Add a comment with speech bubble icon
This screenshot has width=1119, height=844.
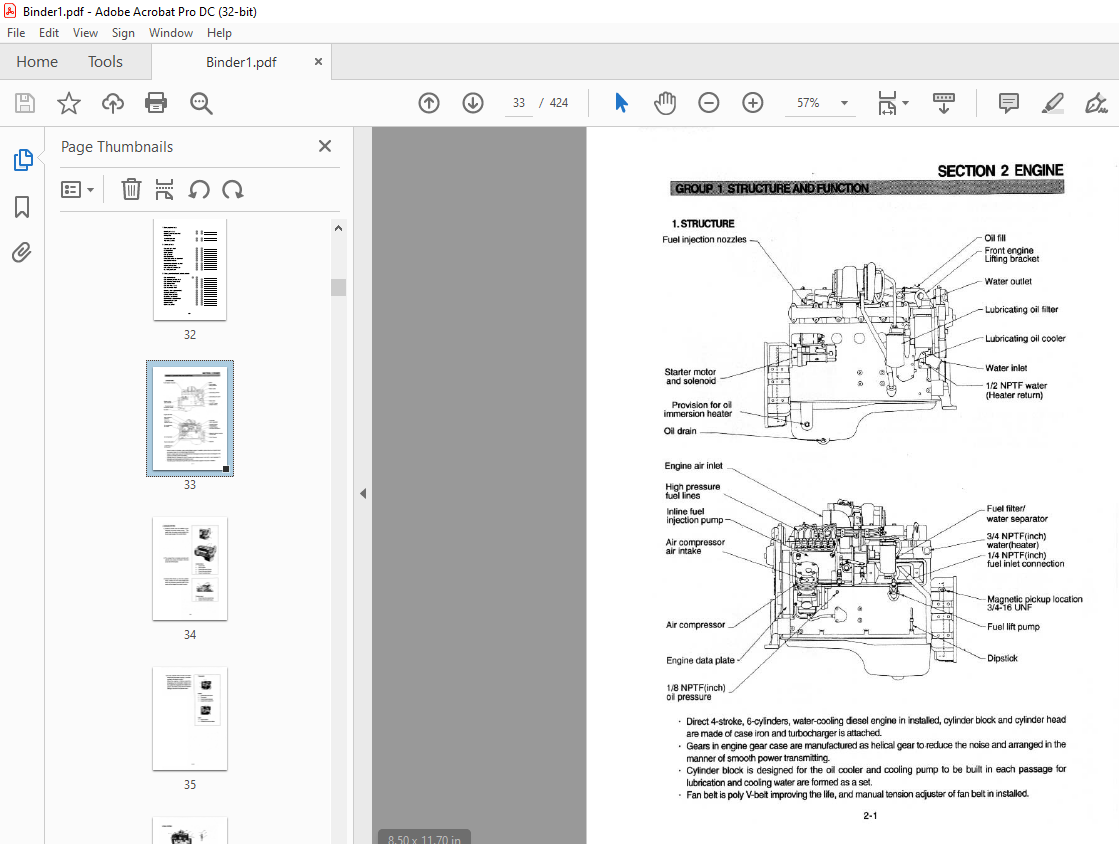[1008, 103]
